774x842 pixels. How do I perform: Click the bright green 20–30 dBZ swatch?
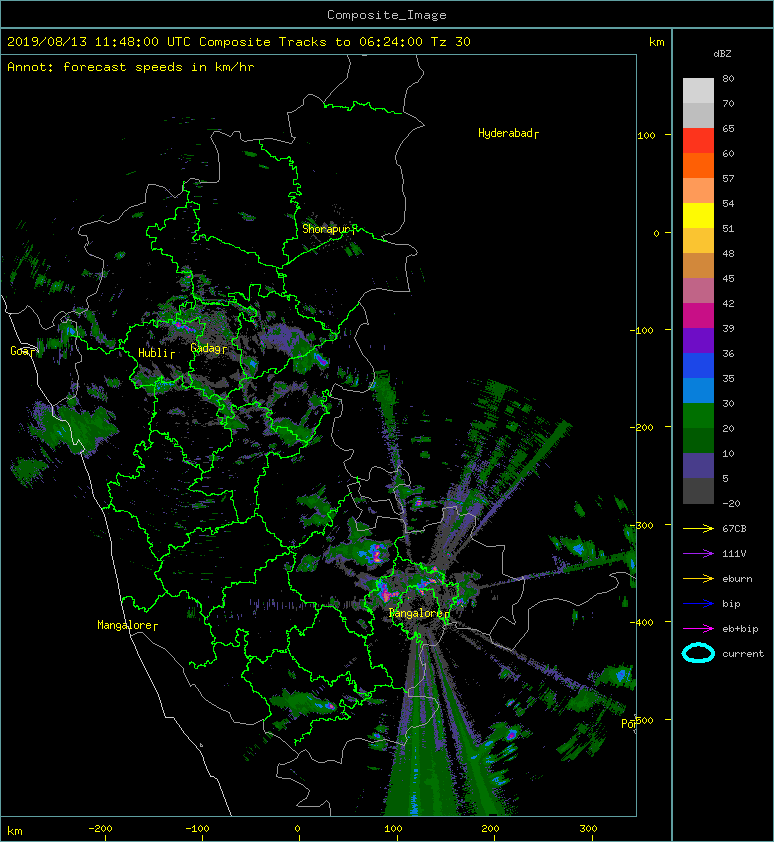click(x=698, y=415)
